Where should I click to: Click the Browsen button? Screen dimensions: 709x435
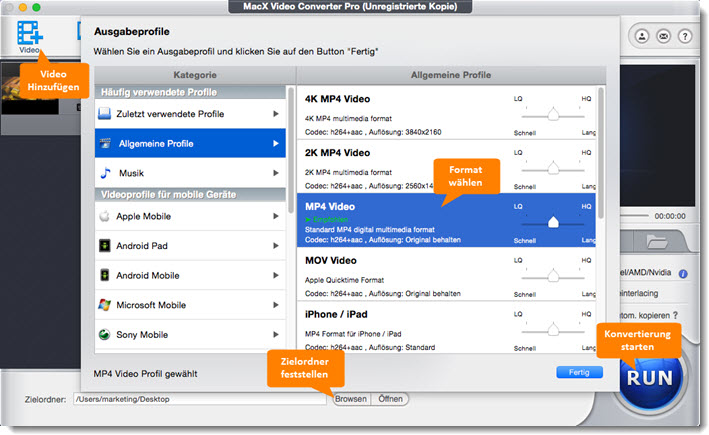pos(351,399)
